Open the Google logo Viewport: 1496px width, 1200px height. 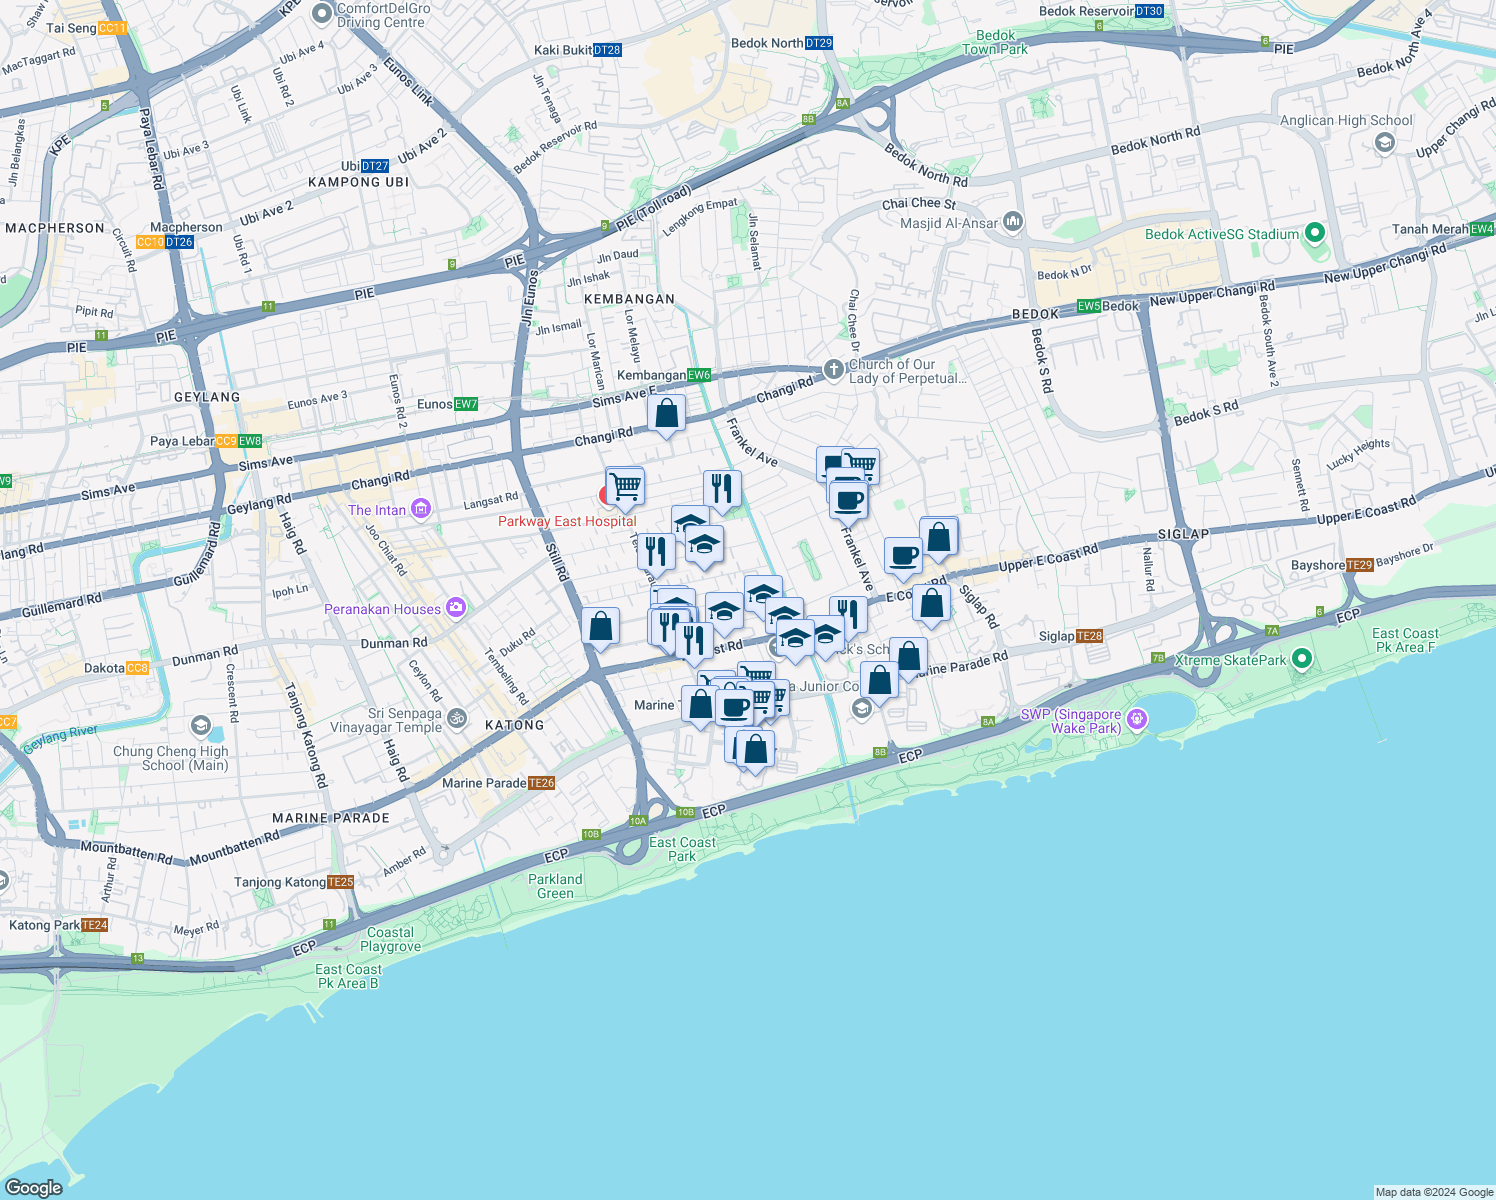pos(33,1187)
